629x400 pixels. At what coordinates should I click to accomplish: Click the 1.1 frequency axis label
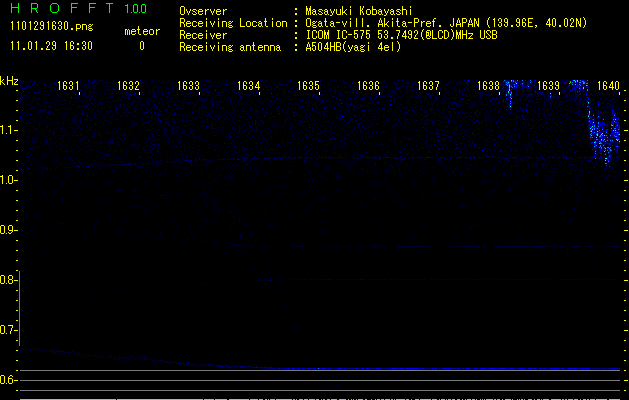[x=8, y=130]
